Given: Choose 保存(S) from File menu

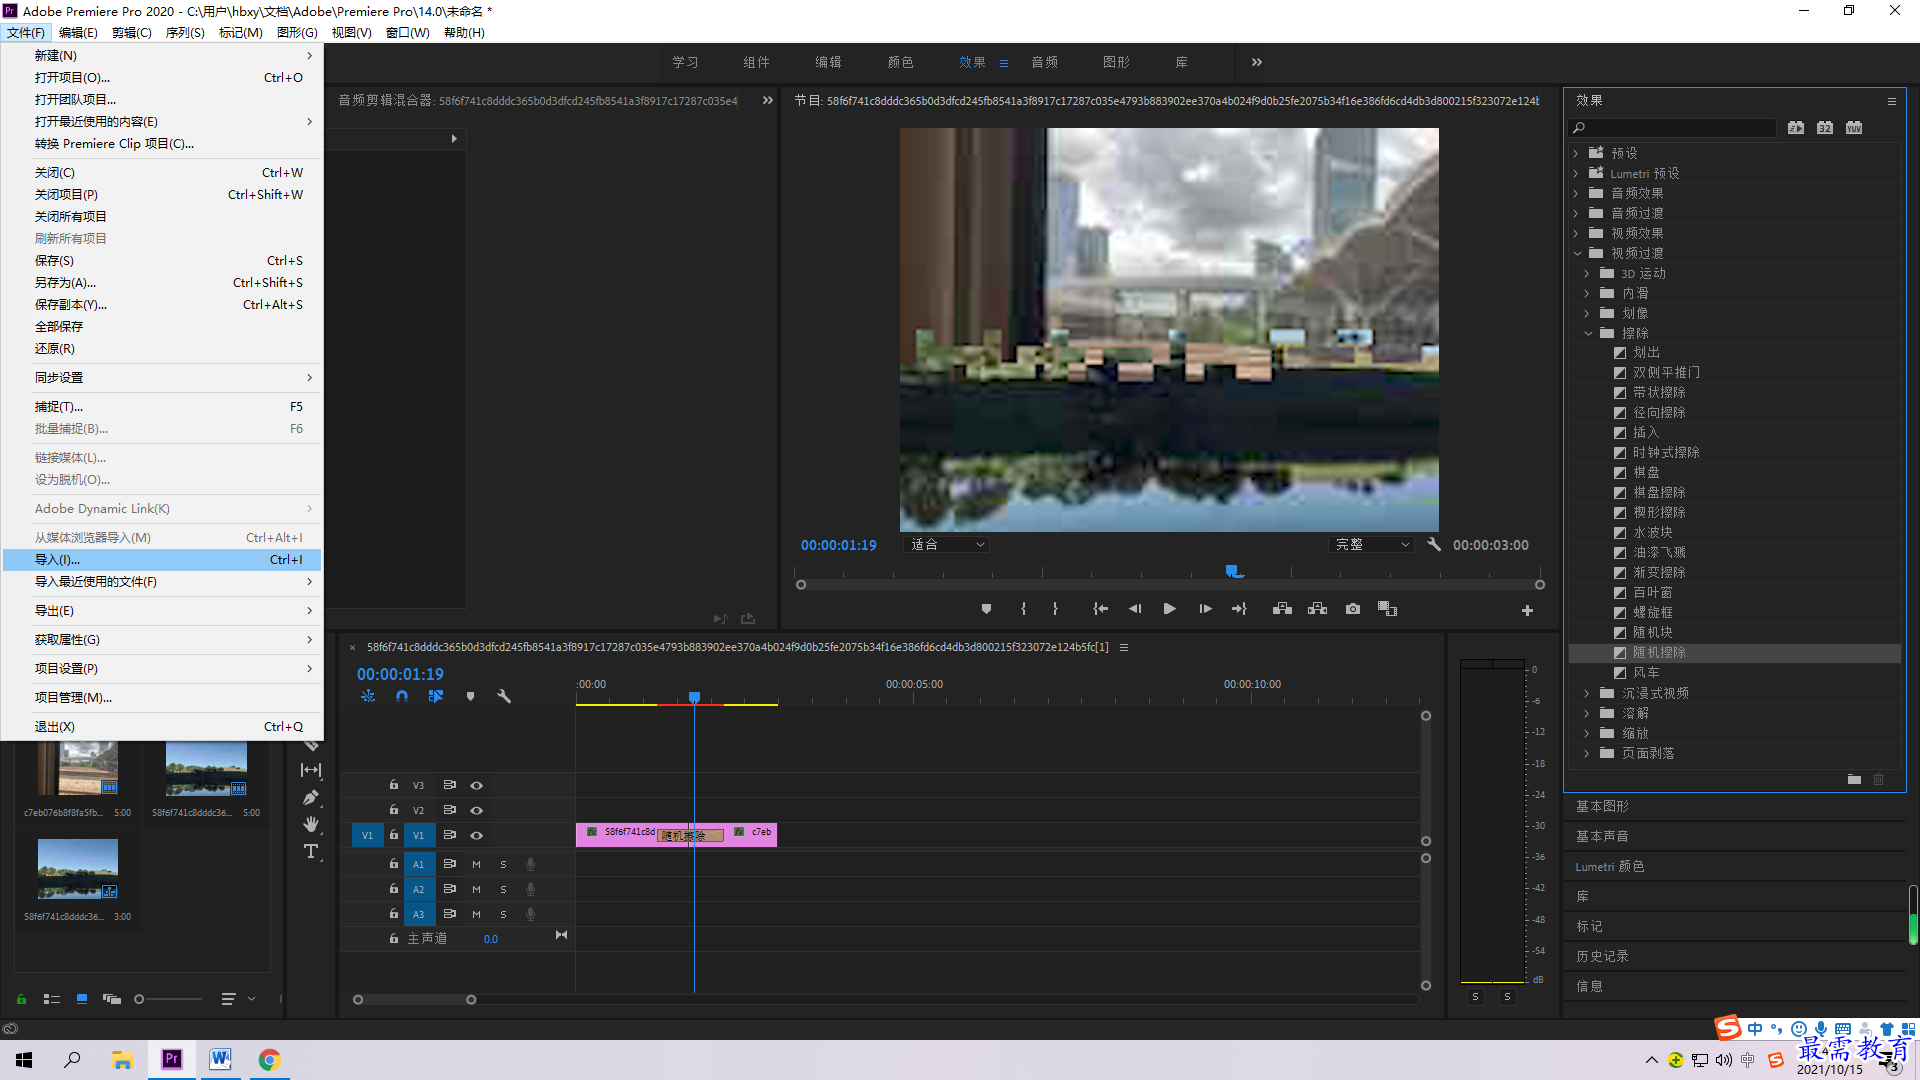Looking at the screenshot, I should point(162,261).
